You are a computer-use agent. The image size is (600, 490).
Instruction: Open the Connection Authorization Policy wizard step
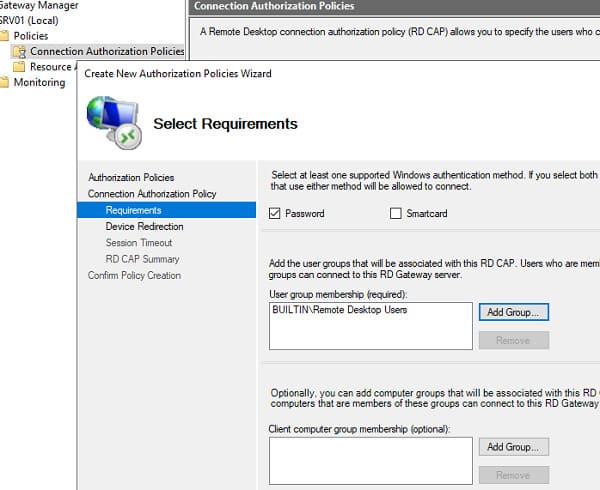click(x=152, y=194)
